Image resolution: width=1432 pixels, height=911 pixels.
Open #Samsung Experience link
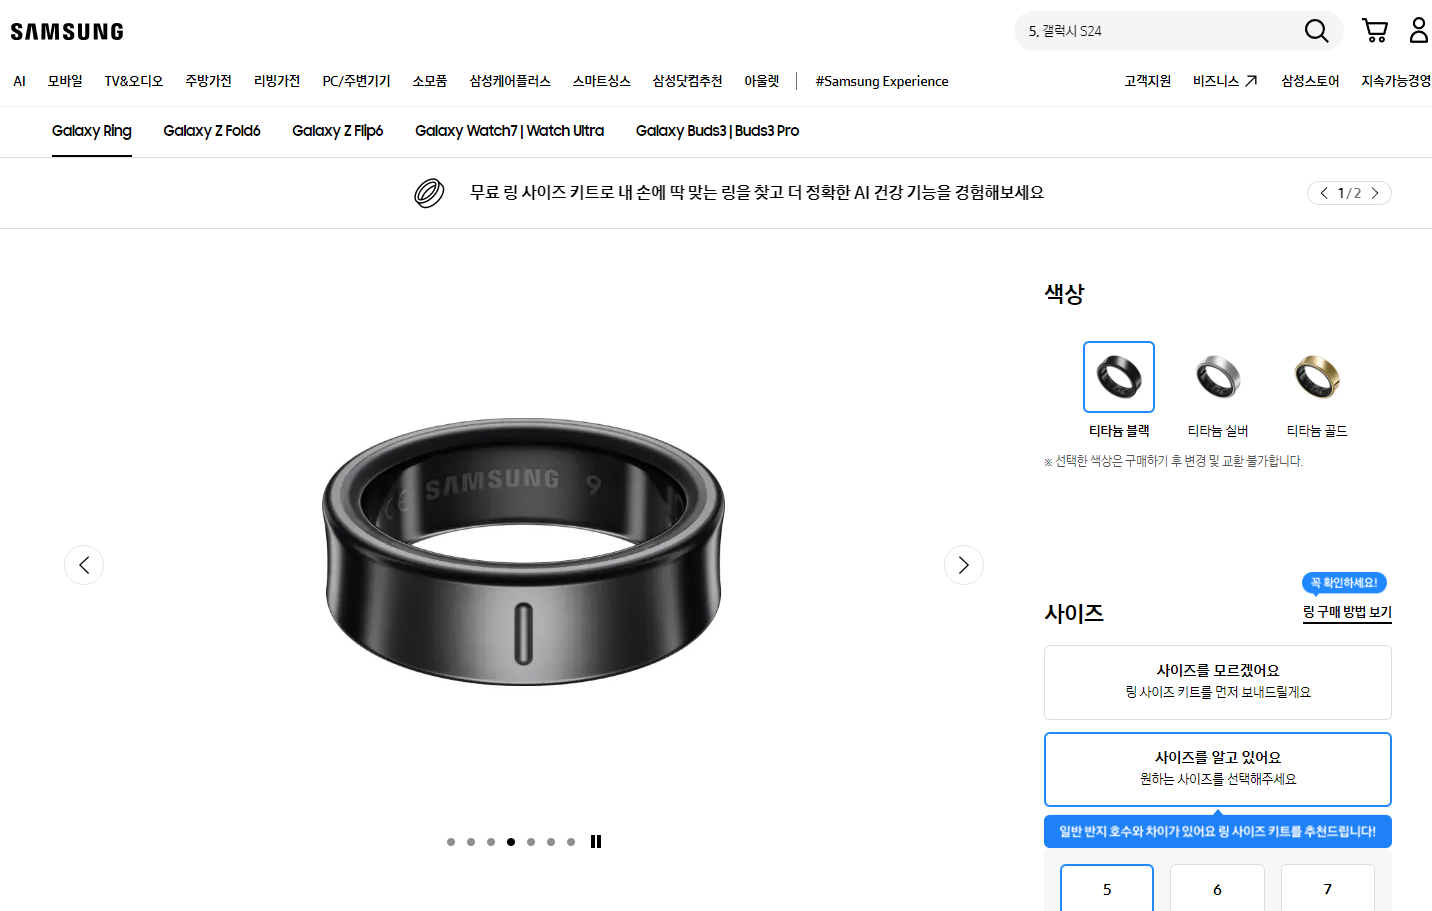click(x=882, y=81)
